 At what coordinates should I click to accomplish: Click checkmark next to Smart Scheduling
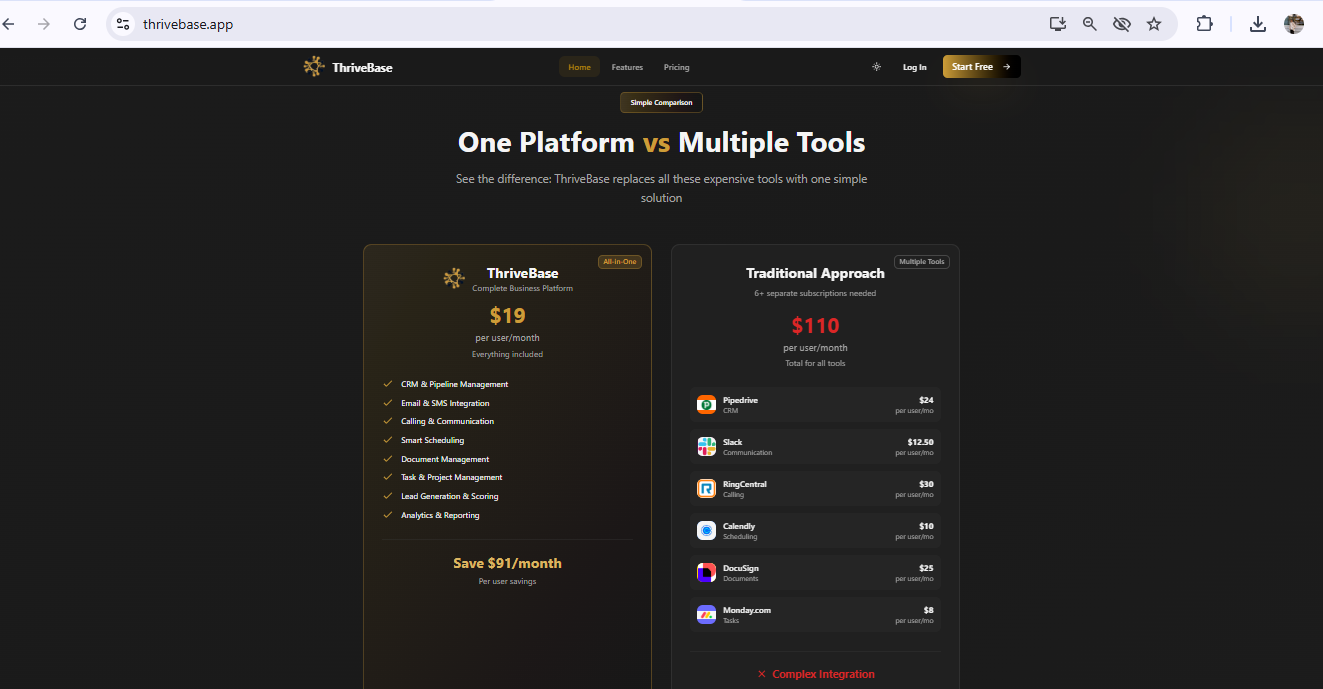tap(388, 440)
